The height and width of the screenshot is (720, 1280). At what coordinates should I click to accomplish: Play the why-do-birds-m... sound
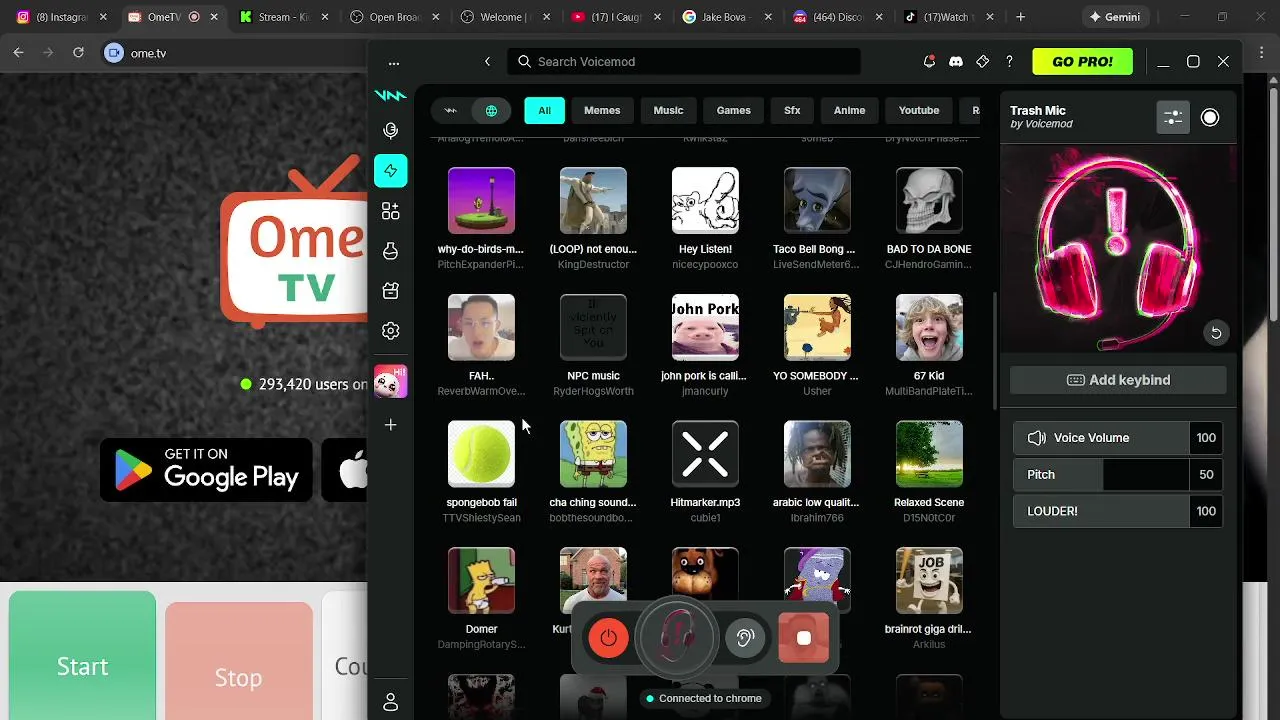pyautogui.click(x=481, y=201)
